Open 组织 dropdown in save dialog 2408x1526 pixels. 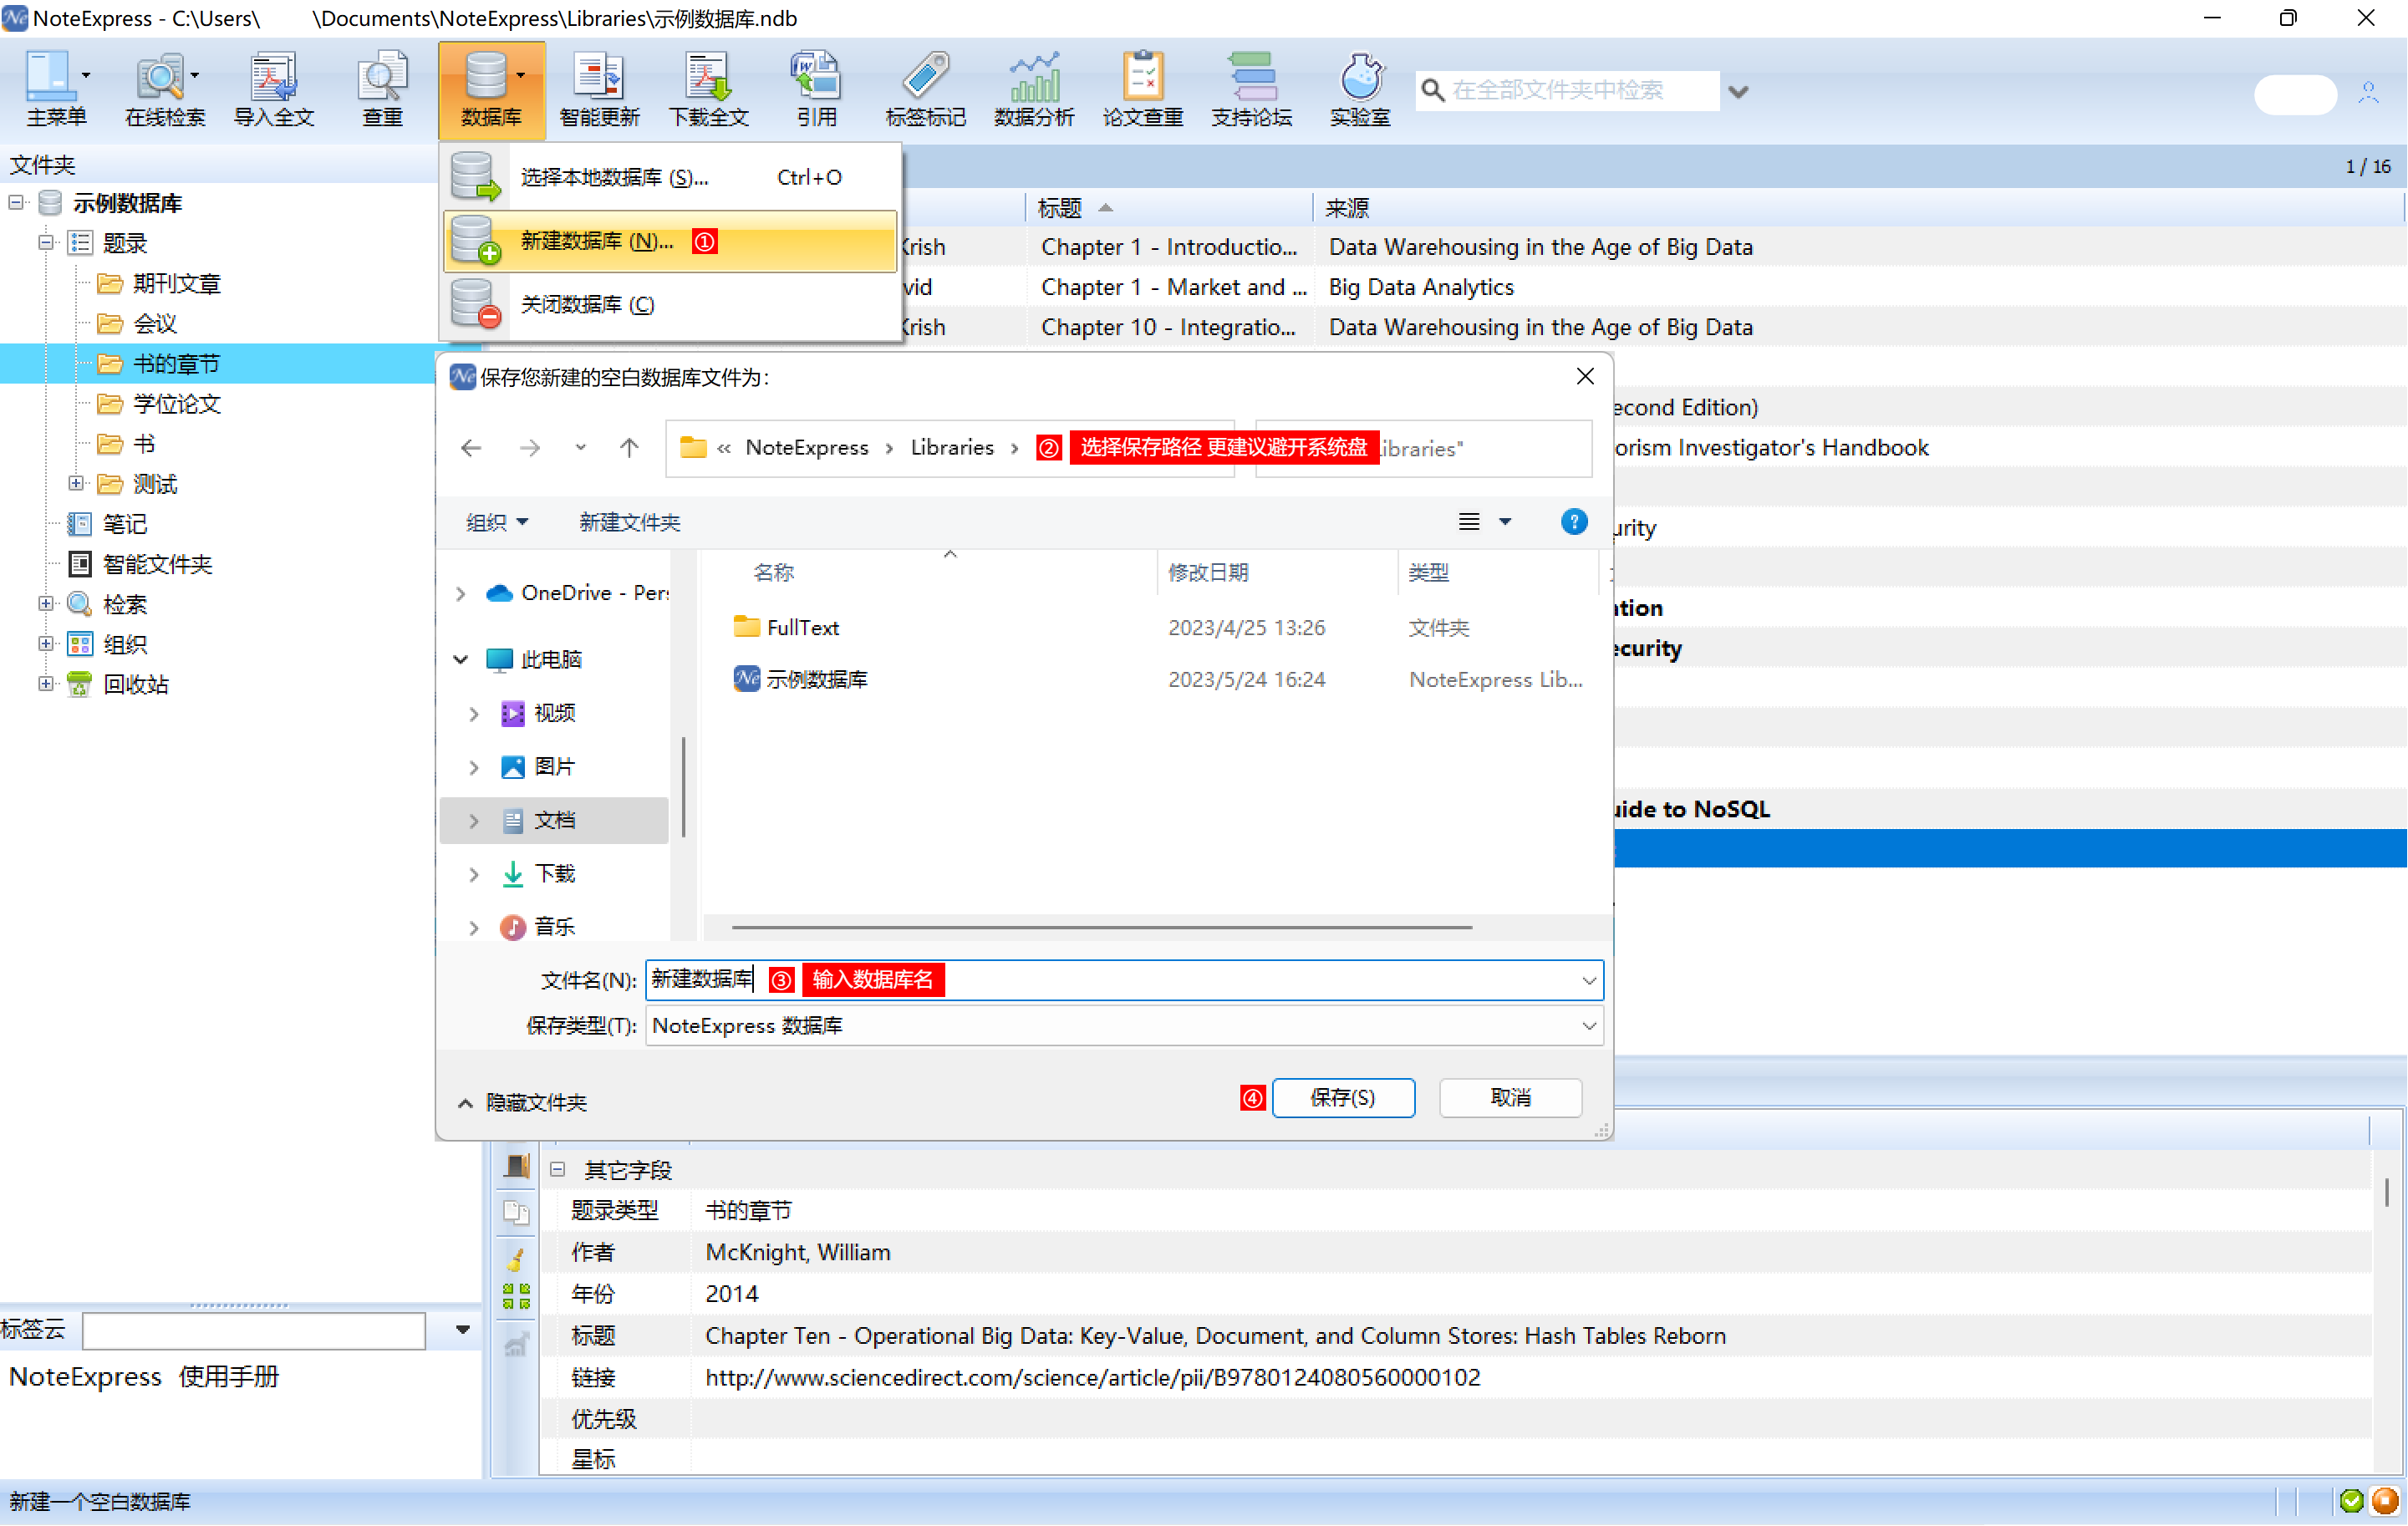click(x=497, y=522)
